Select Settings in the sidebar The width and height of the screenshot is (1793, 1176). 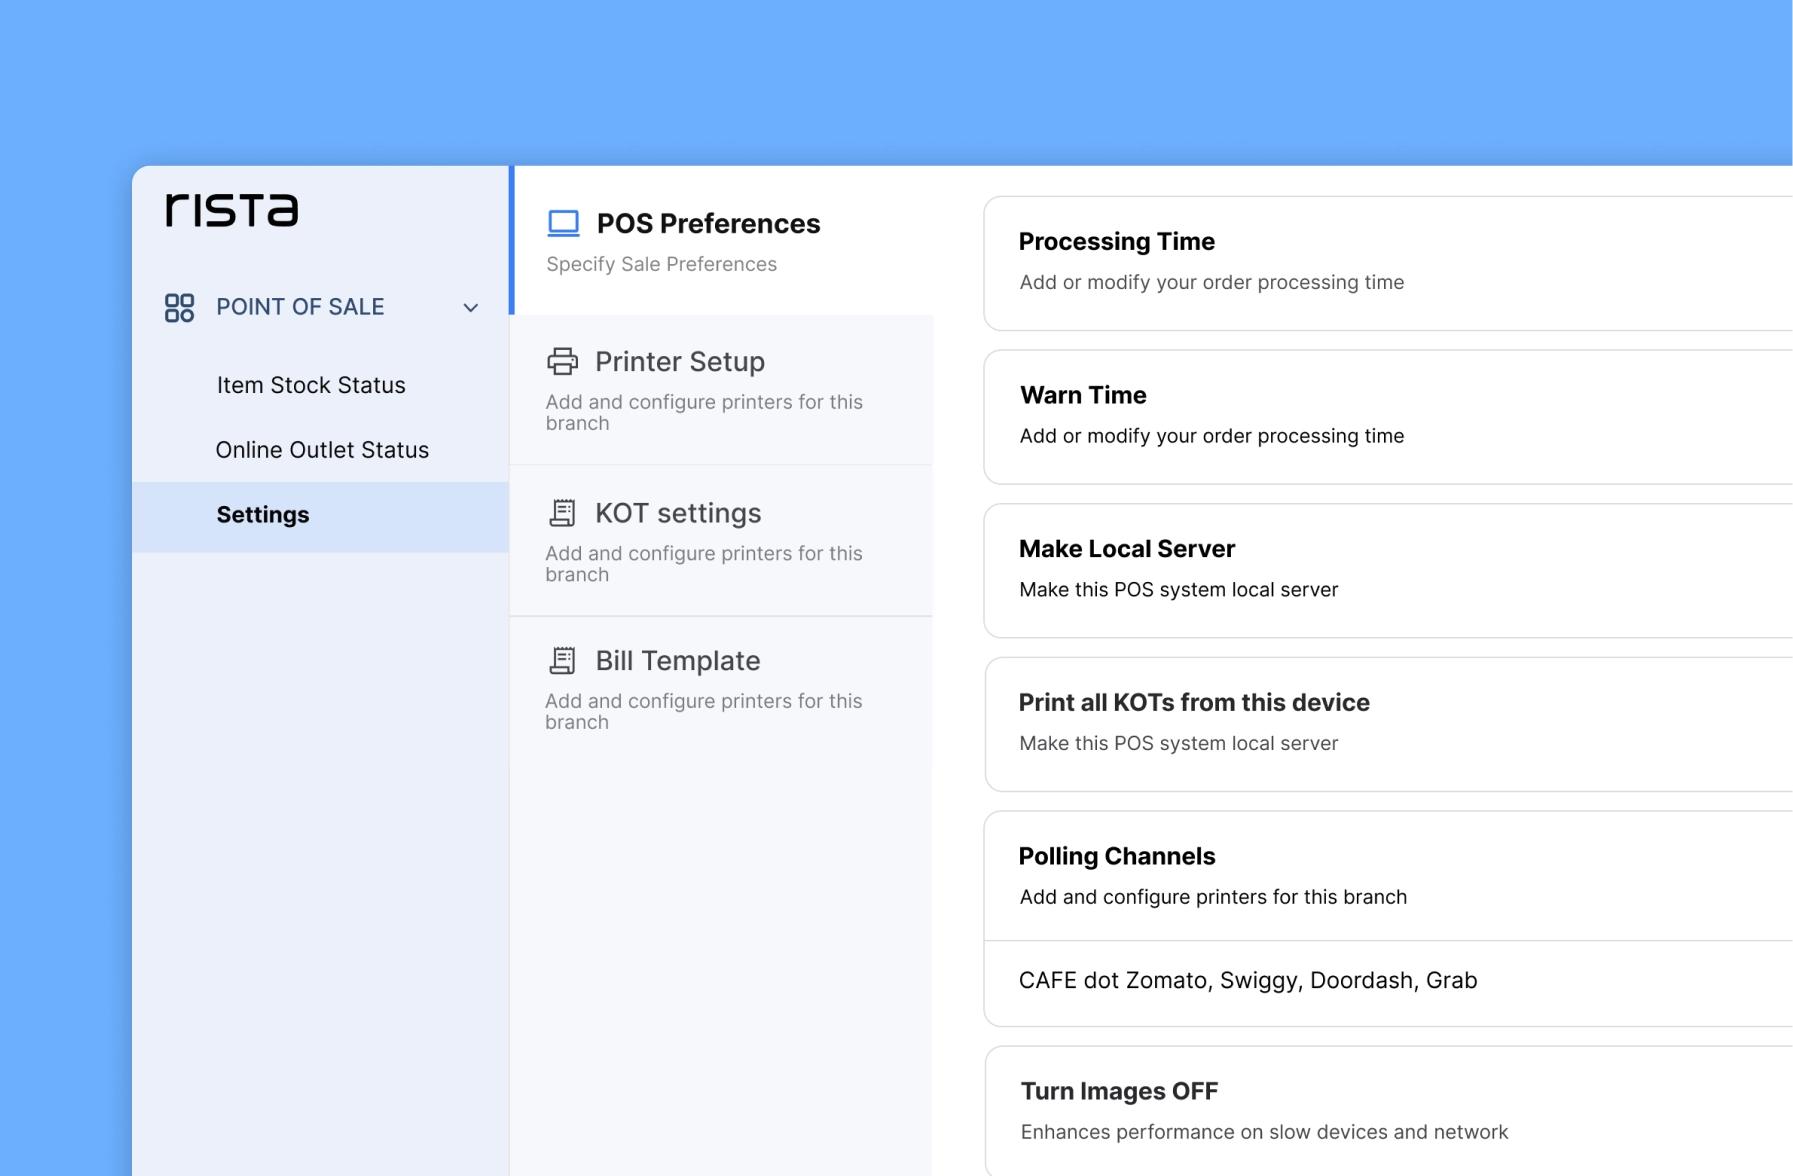263,515
